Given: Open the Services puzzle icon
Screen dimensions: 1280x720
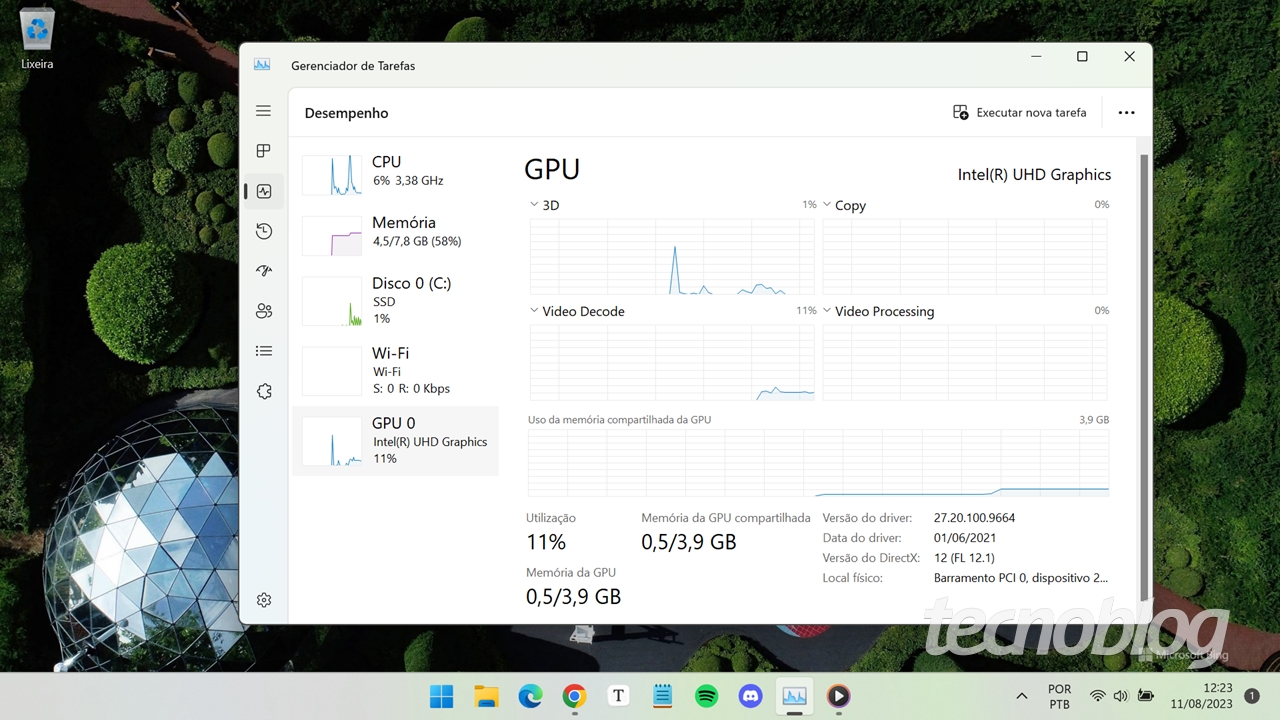Looking at the screenshot, I should point(264,391).
